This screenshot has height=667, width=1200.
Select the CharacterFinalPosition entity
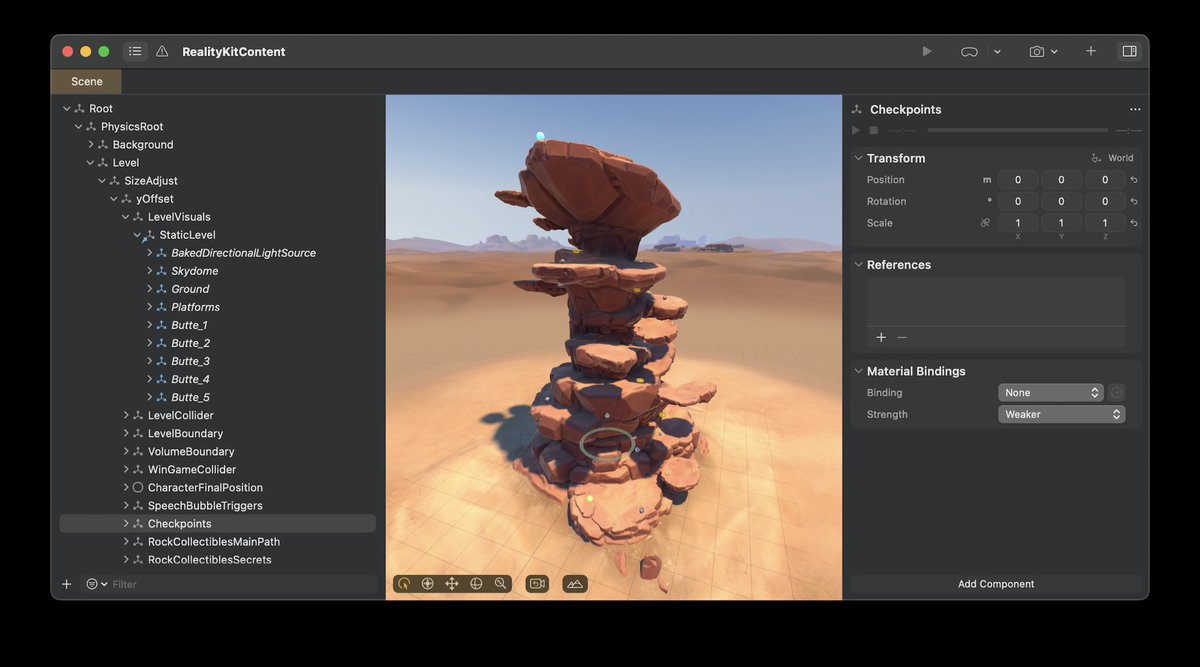click(205, 488)
